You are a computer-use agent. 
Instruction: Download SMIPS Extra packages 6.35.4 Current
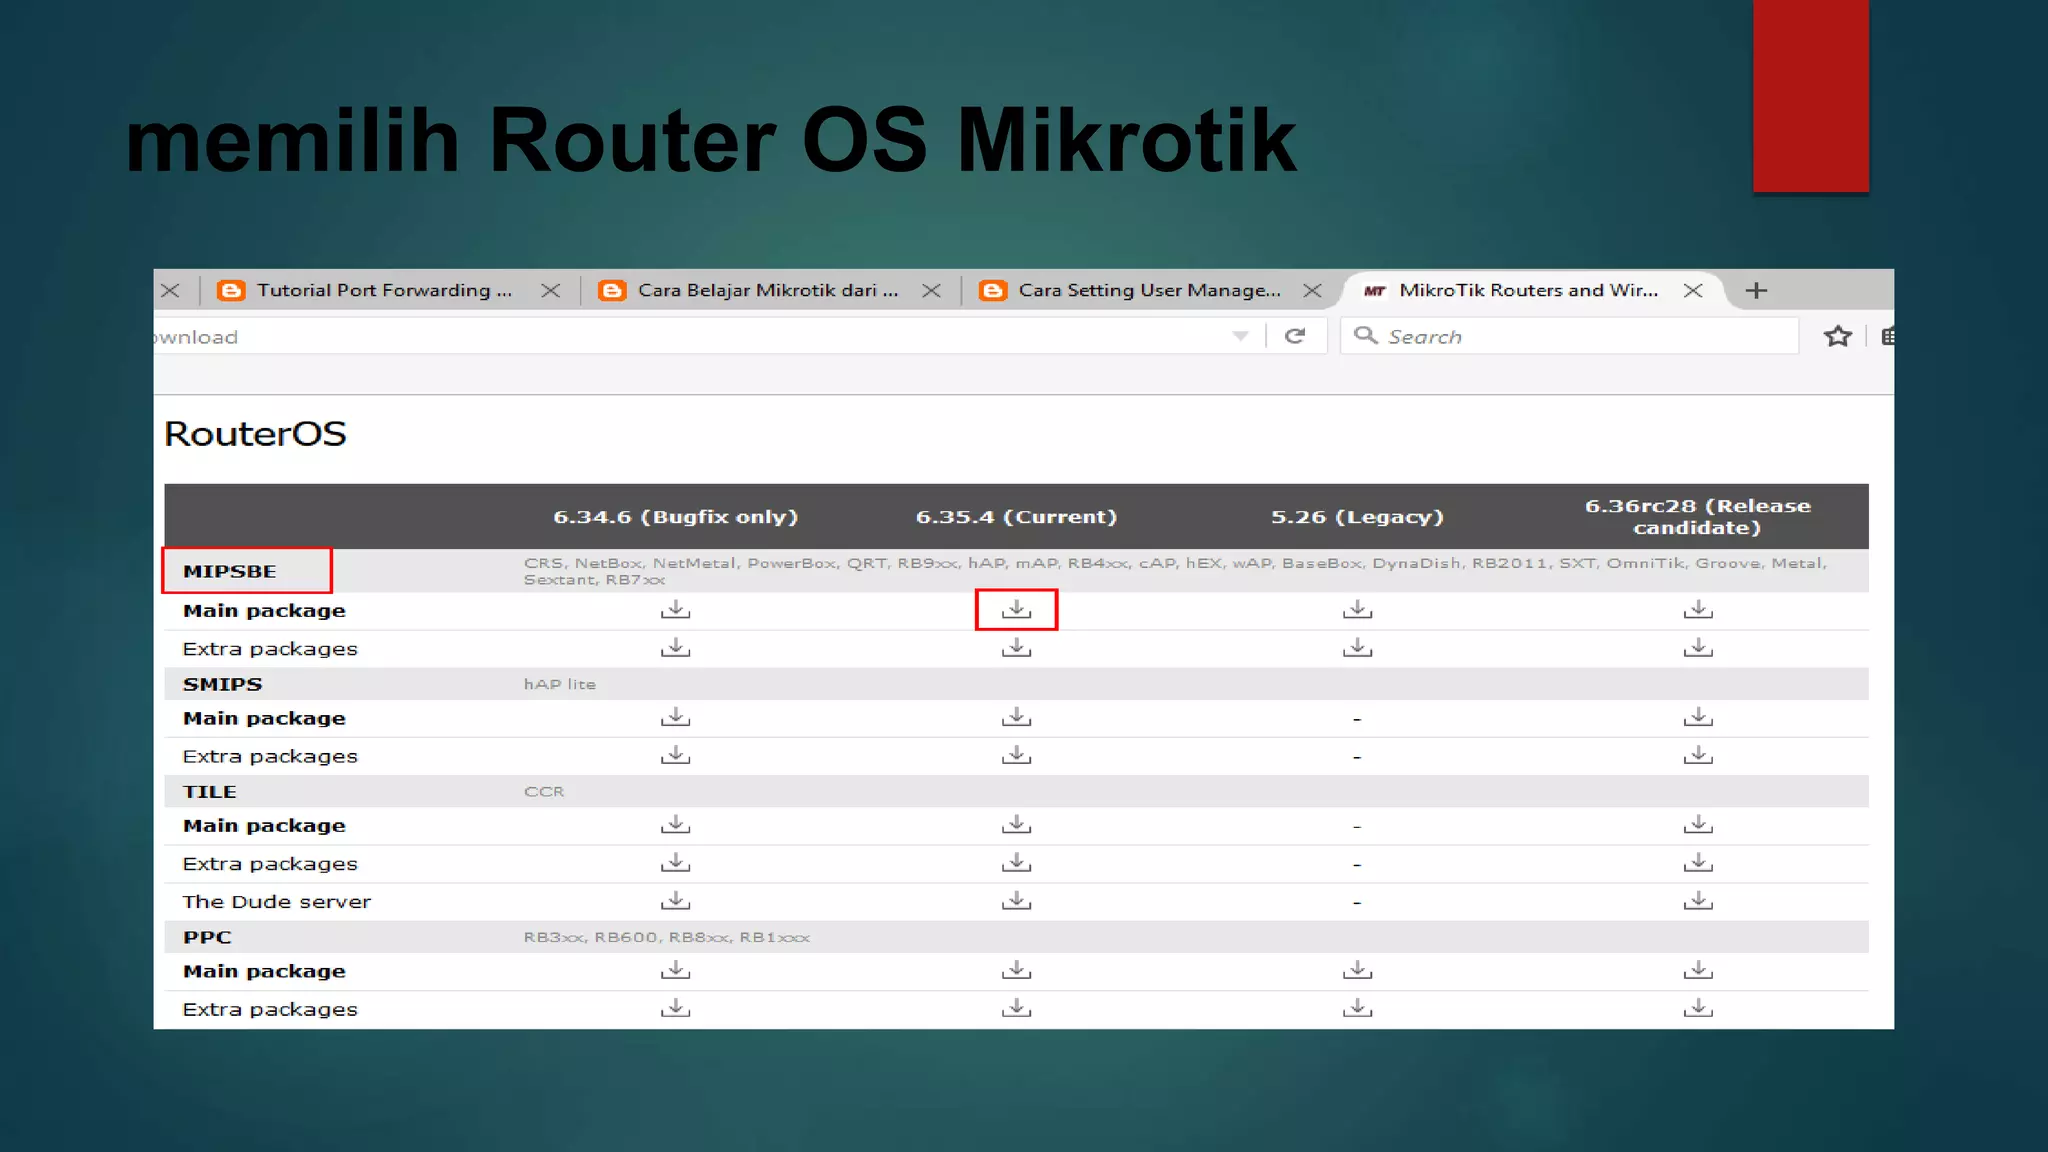point(1016,755)
